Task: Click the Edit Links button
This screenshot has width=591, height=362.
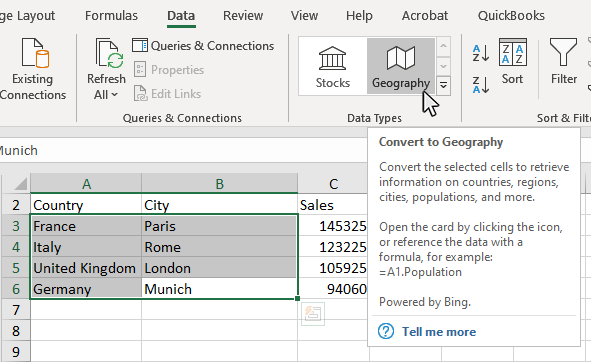Action: click(168, 94)
